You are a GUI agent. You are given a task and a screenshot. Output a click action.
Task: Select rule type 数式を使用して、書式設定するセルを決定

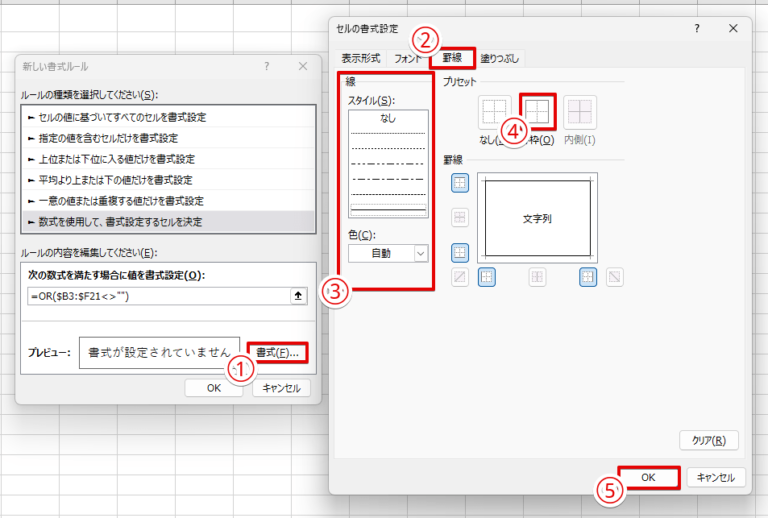[x=167, y=221]
